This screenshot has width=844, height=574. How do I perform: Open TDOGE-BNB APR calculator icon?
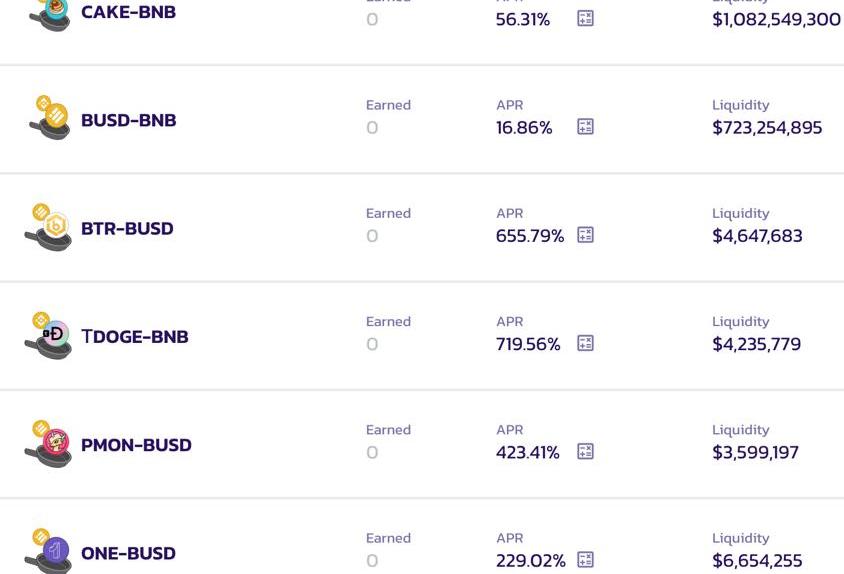(585, 343)
